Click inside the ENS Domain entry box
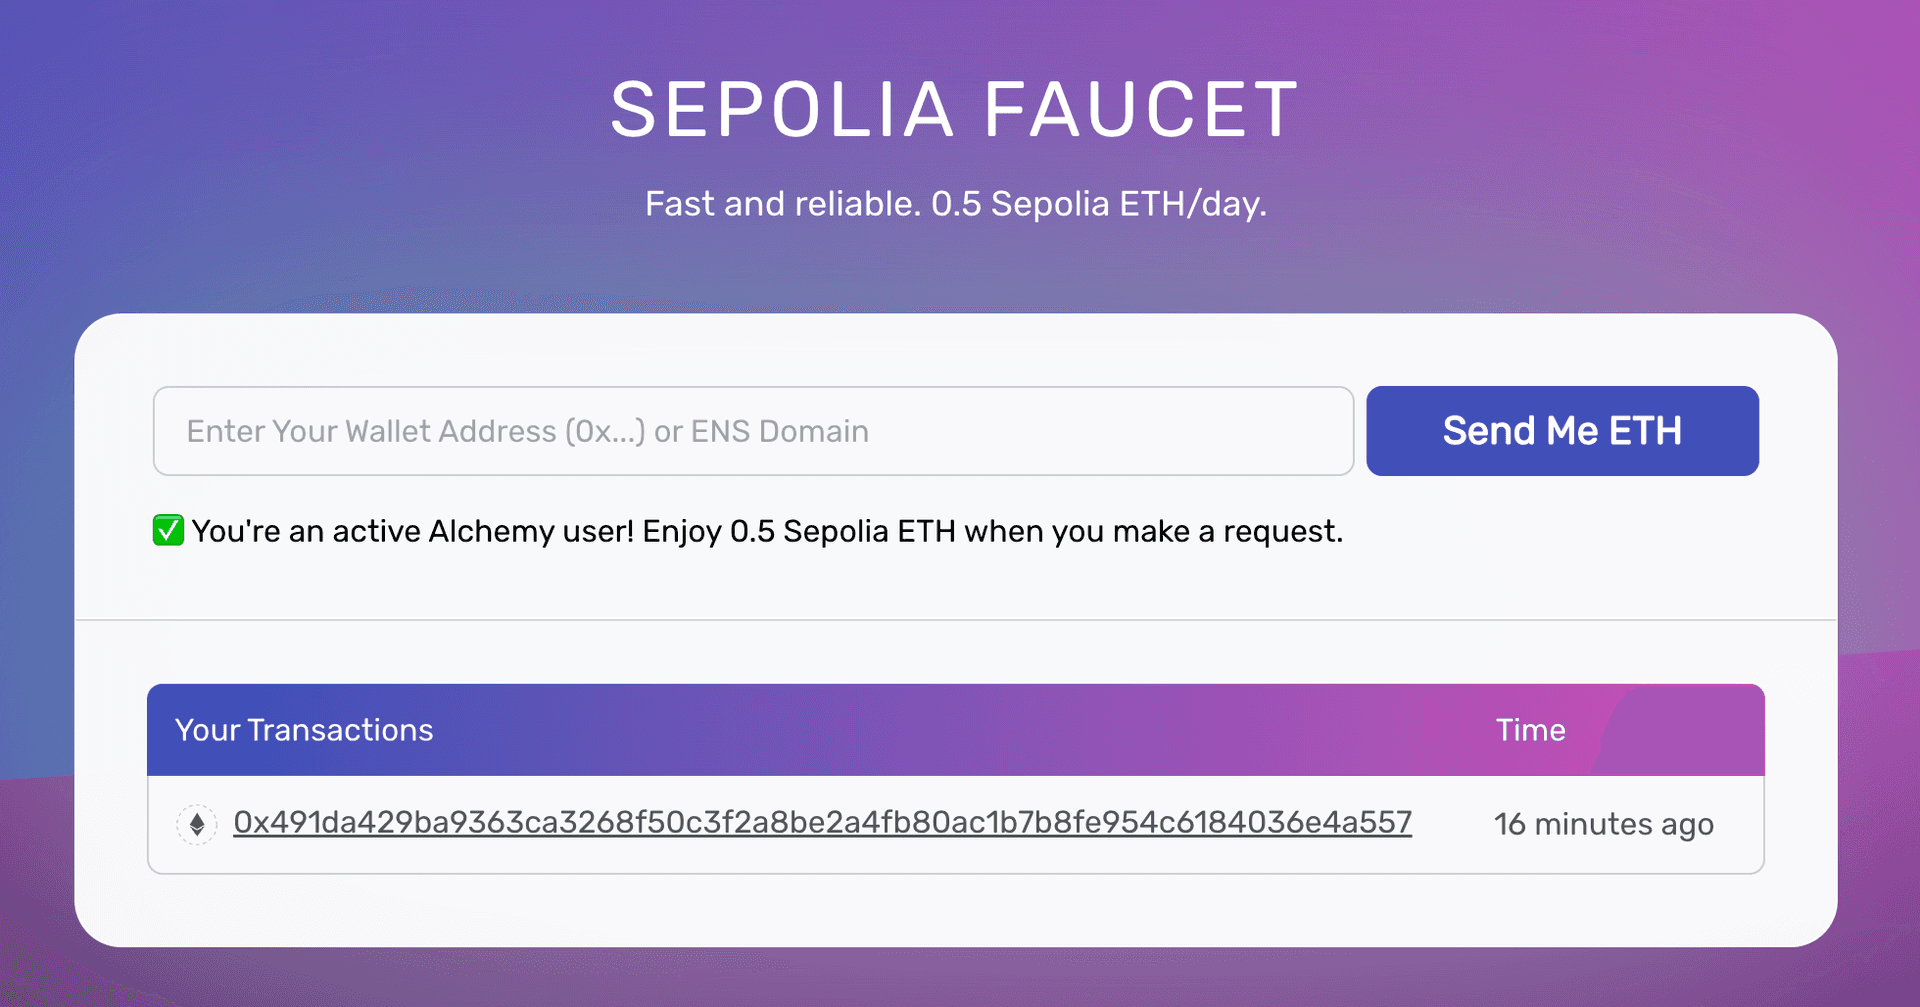This screenshot has width=1920, height=1007. (x=752, y=430)
